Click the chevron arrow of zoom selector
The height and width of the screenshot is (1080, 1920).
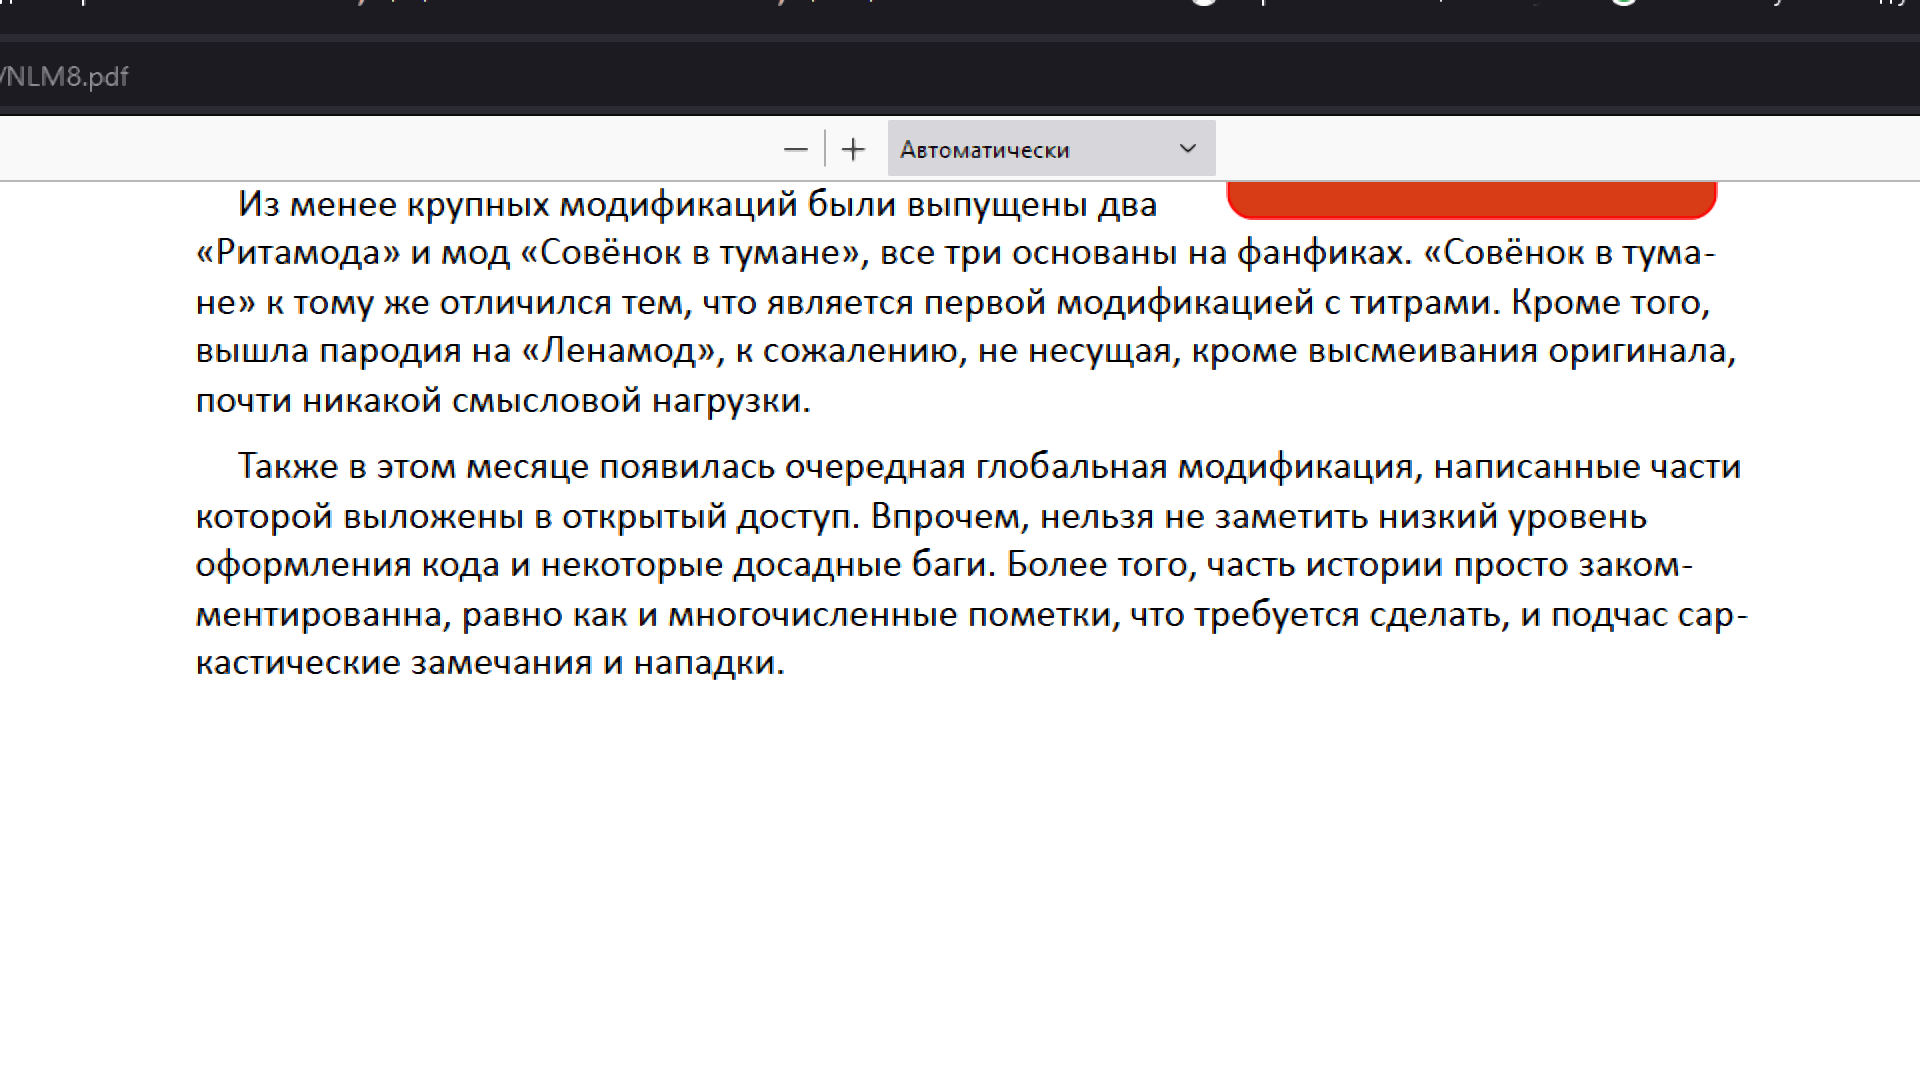(x=1188, y=149)
